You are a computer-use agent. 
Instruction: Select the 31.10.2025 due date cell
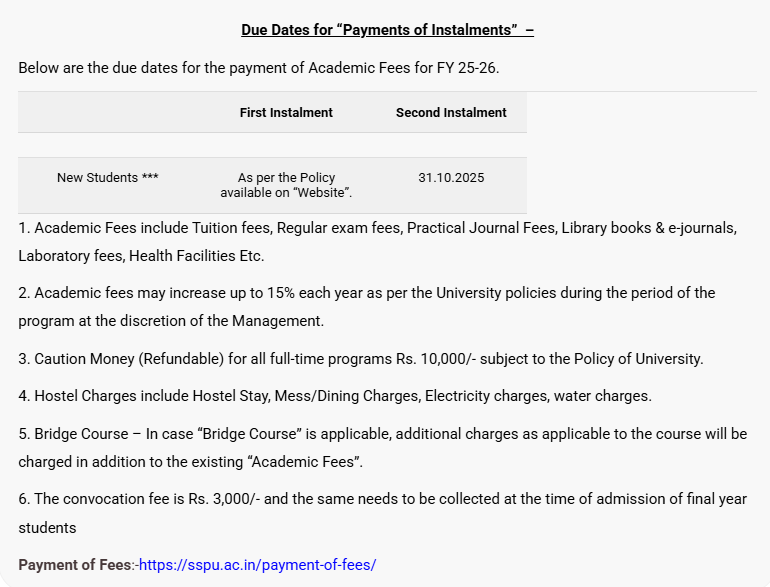451,178
